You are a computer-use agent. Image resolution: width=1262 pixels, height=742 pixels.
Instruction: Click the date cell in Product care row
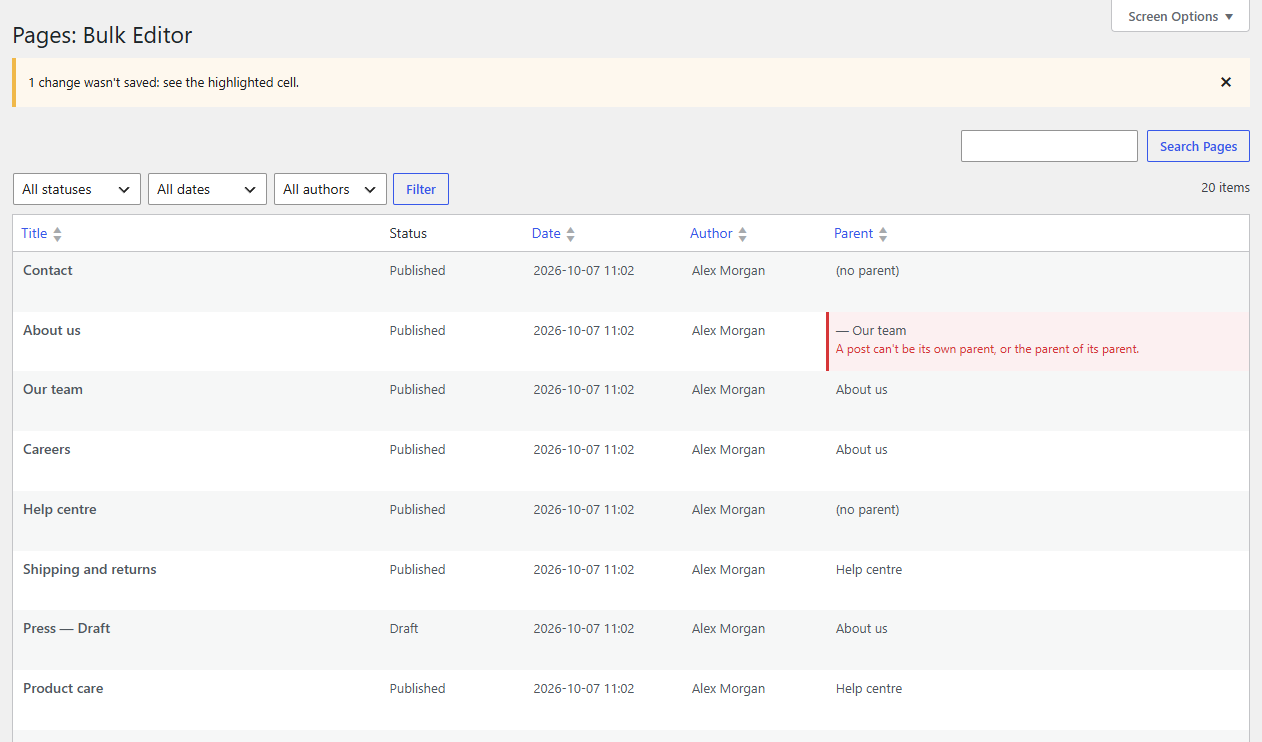(584, 688)
